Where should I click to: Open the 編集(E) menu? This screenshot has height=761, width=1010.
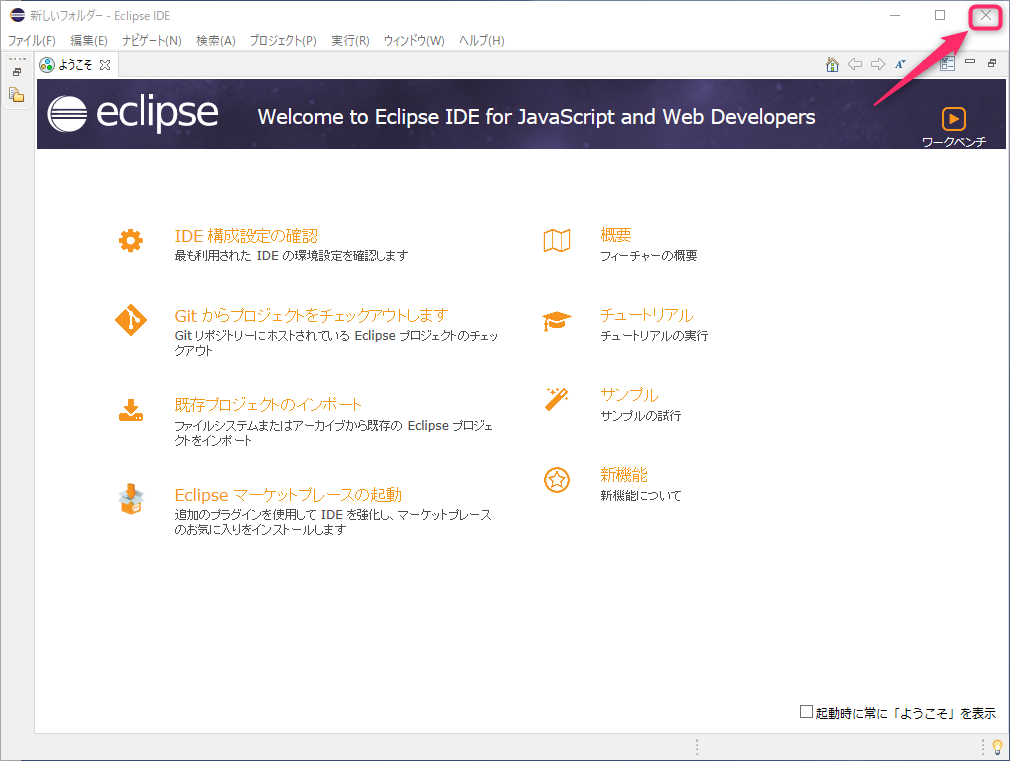click(x=89, y=41)
